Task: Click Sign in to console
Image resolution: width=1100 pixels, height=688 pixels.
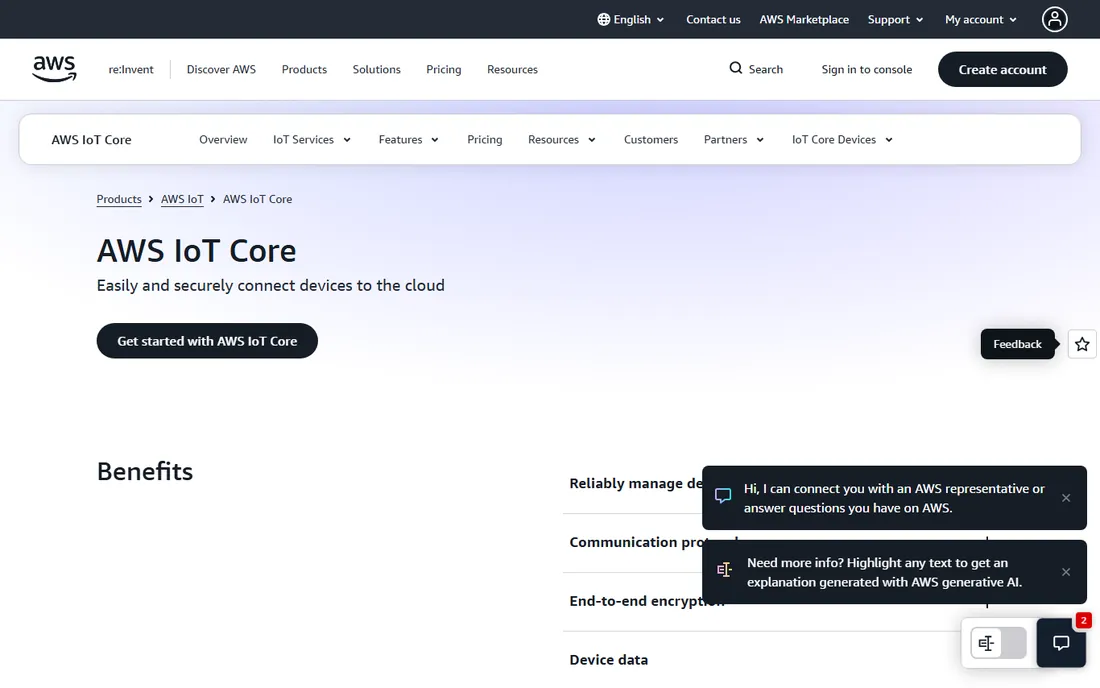Action: [x=866, y=69]
